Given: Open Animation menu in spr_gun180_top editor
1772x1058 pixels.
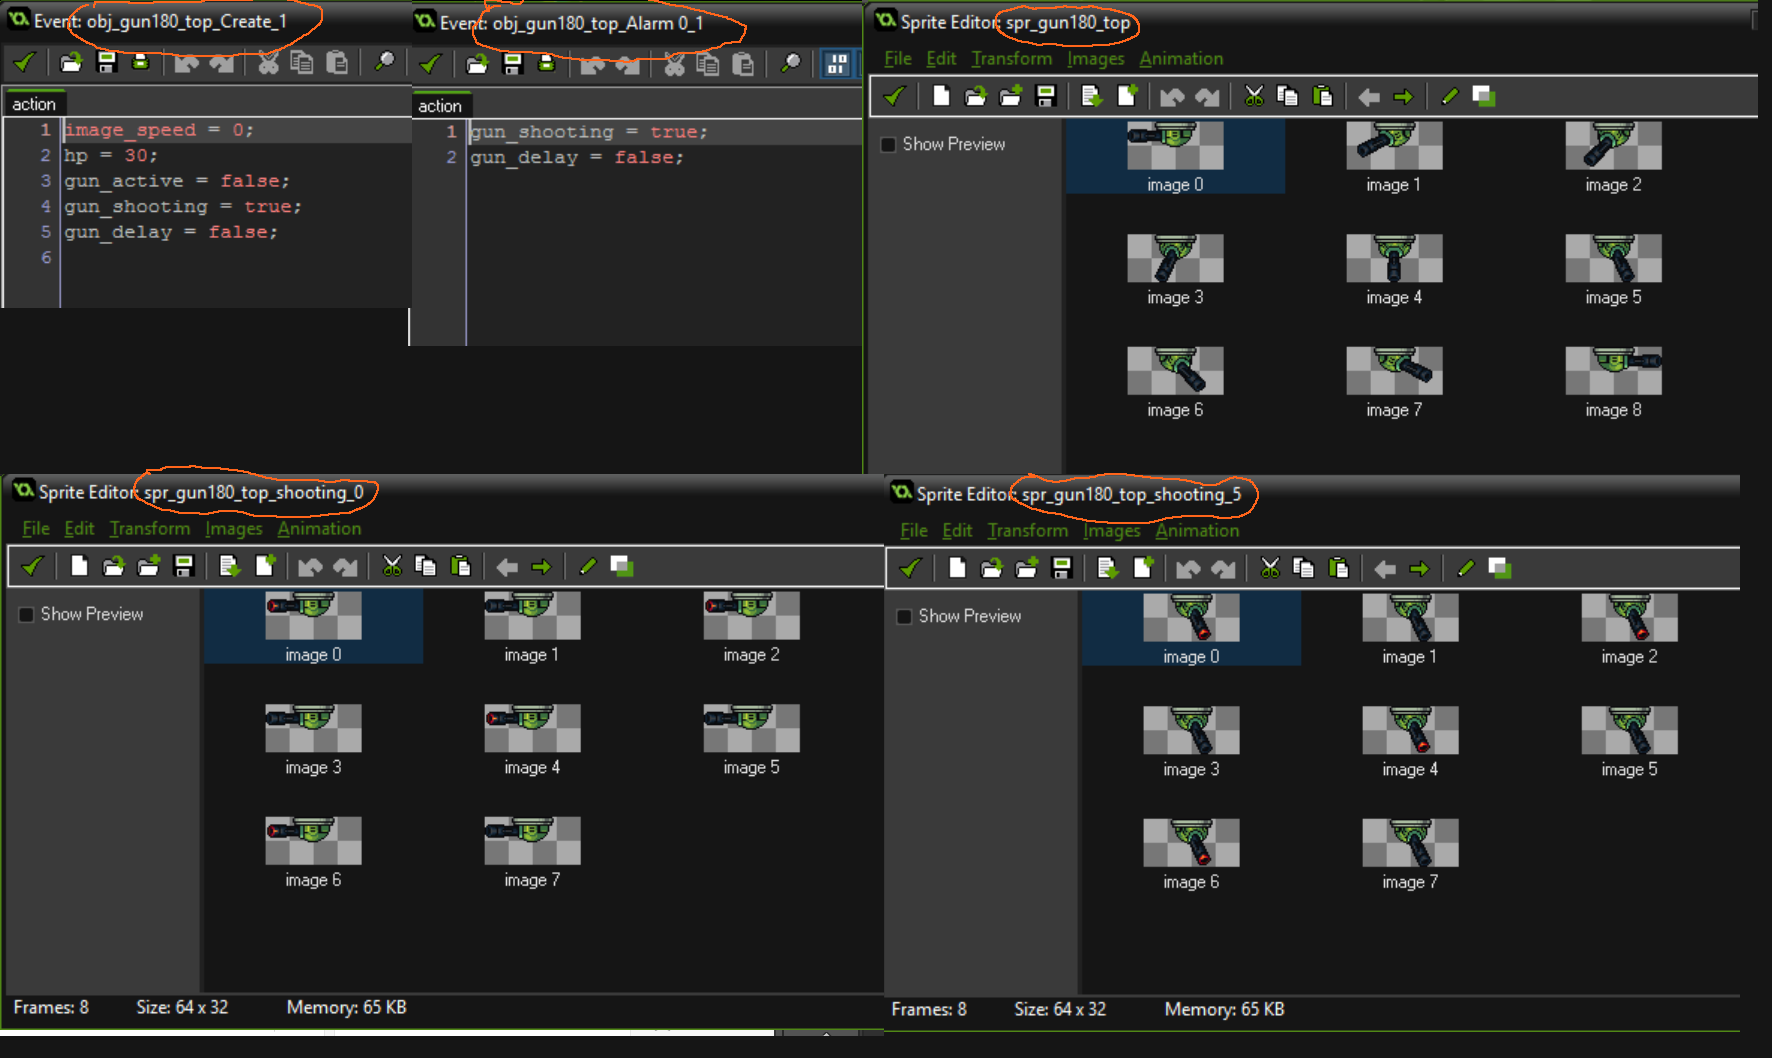Looking at the screenshot, I should (1181, 59).
